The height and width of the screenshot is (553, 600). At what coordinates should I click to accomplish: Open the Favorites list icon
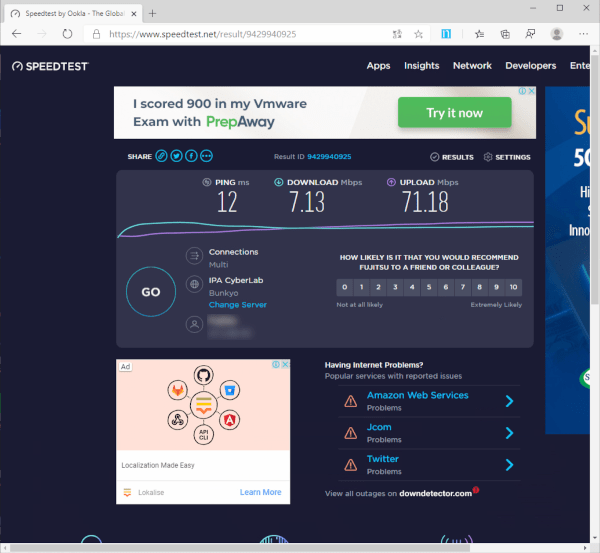coord(479,34)
